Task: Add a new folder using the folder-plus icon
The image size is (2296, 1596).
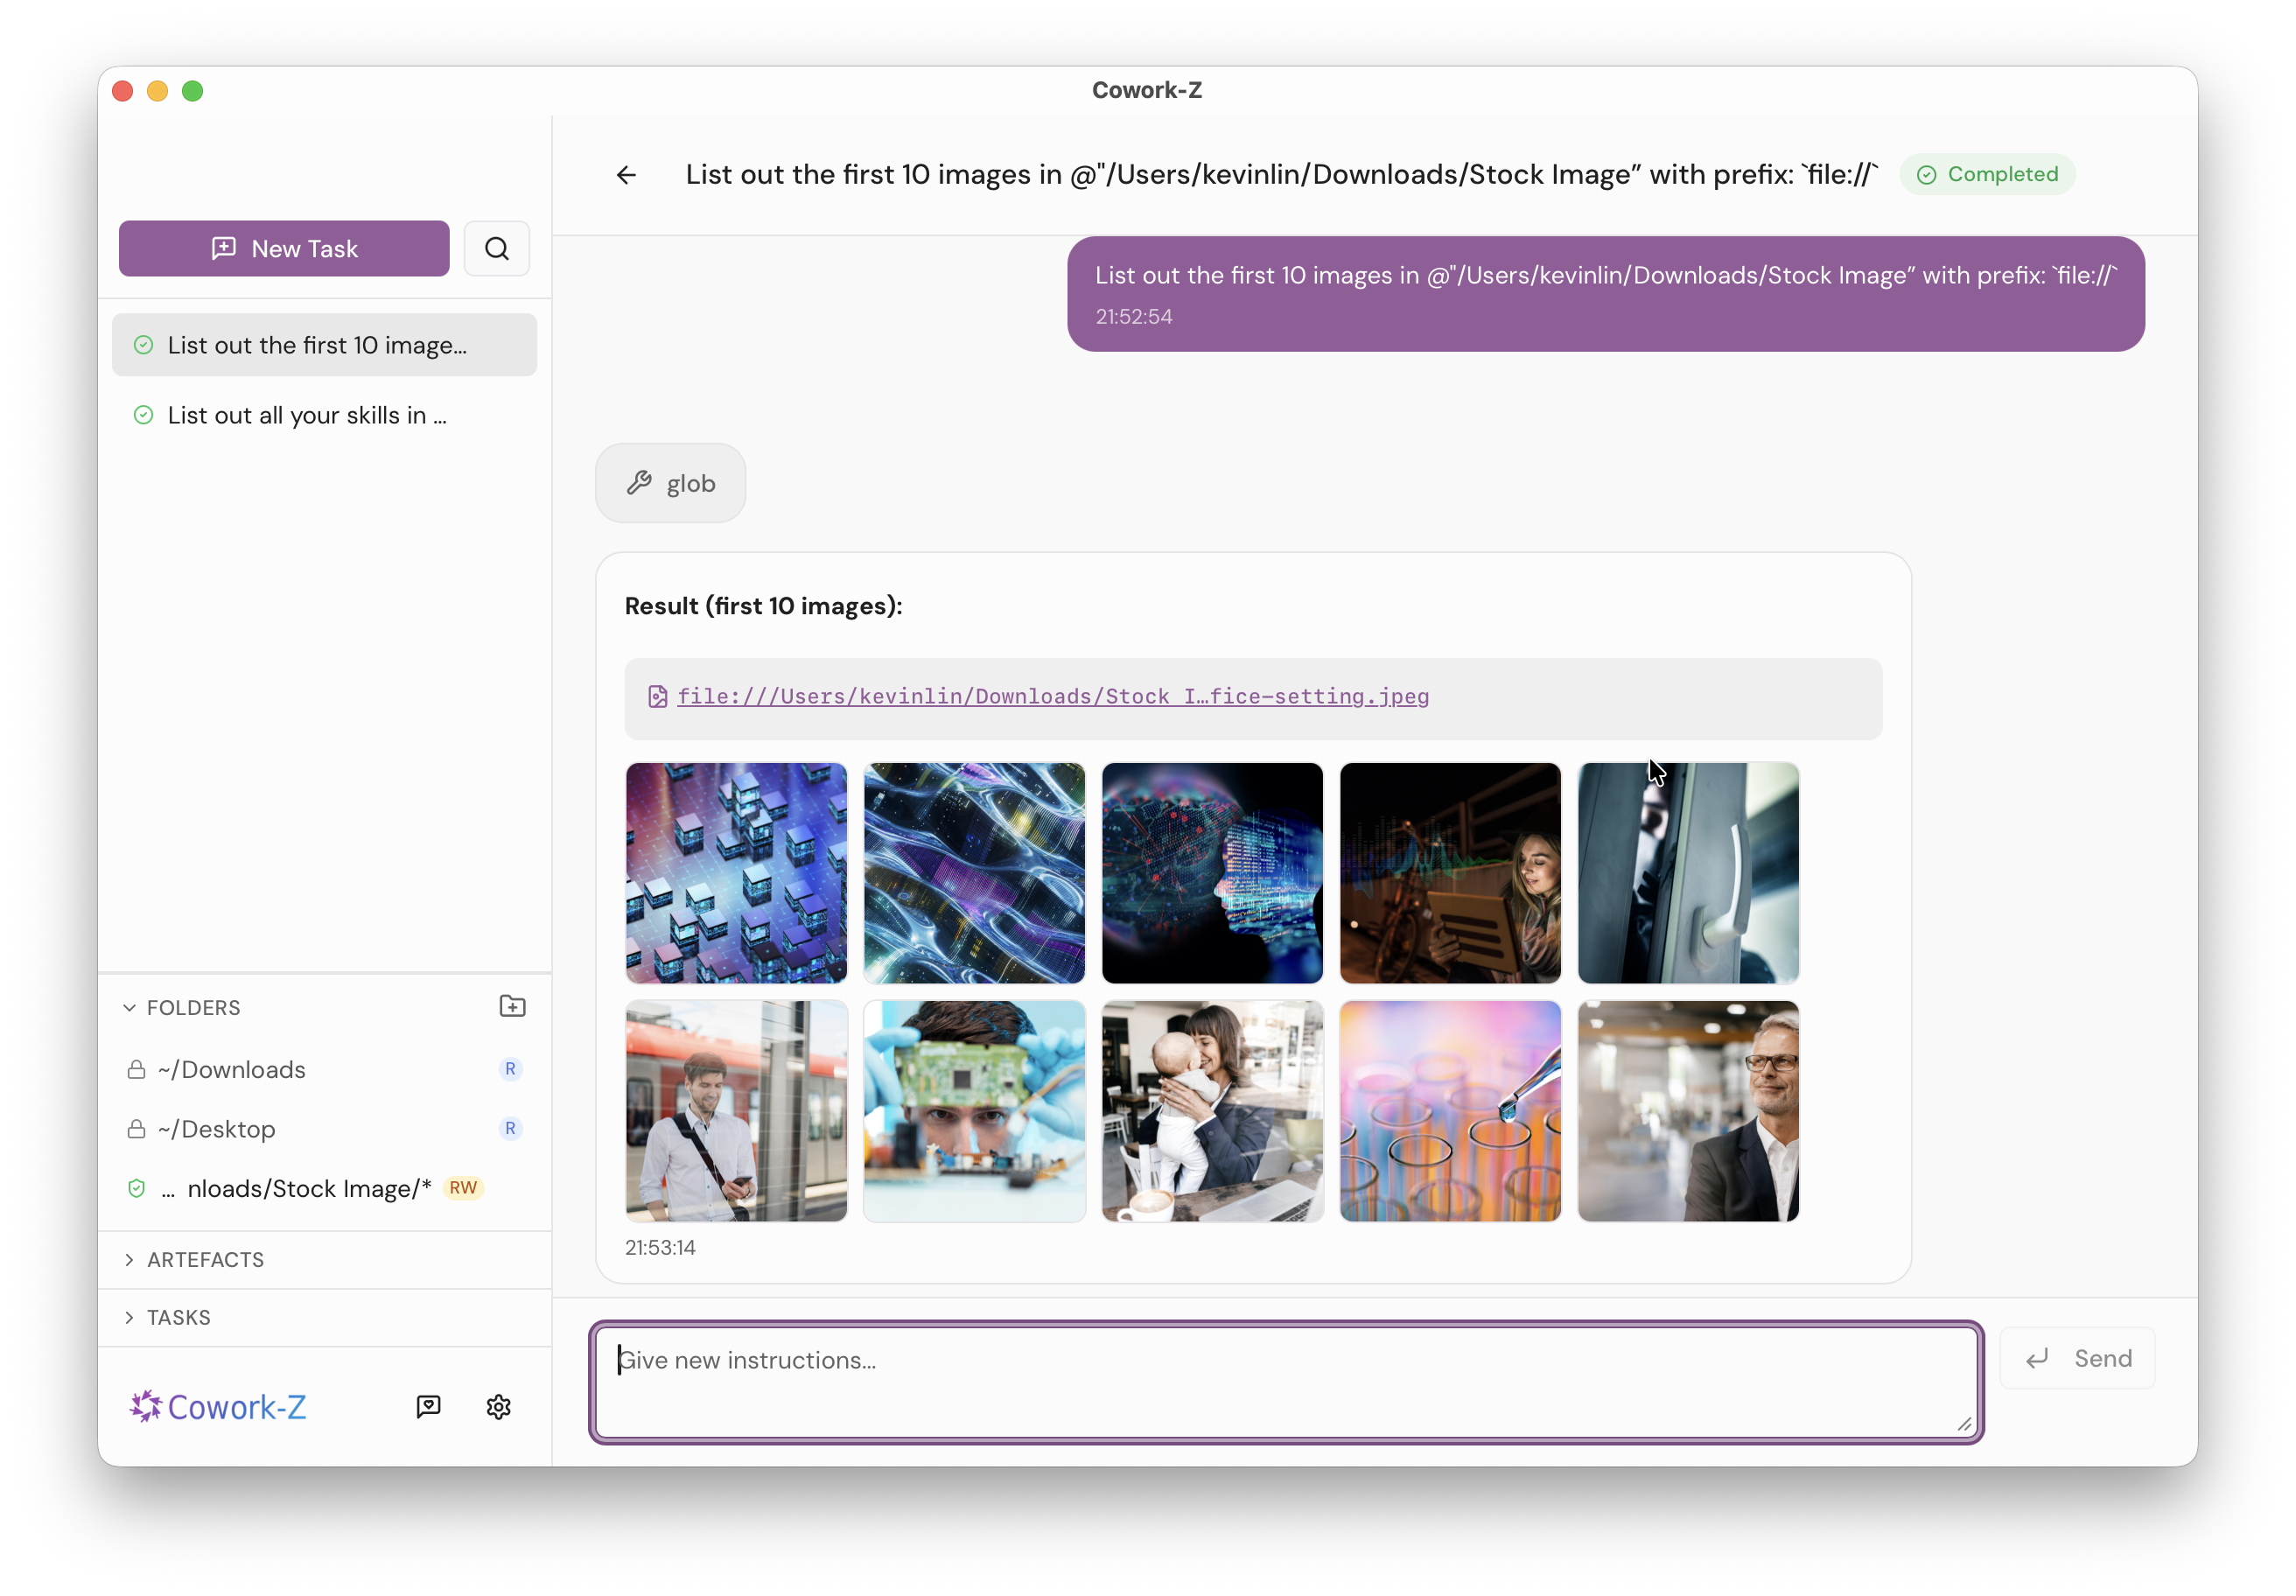Action: tap(512, 1006)
